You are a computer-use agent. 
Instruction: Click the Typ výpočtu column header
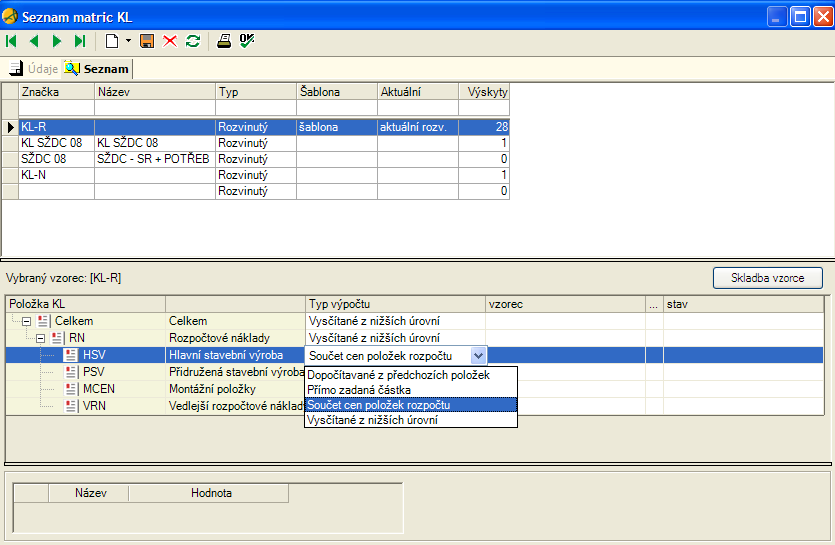tap(395, 304)
